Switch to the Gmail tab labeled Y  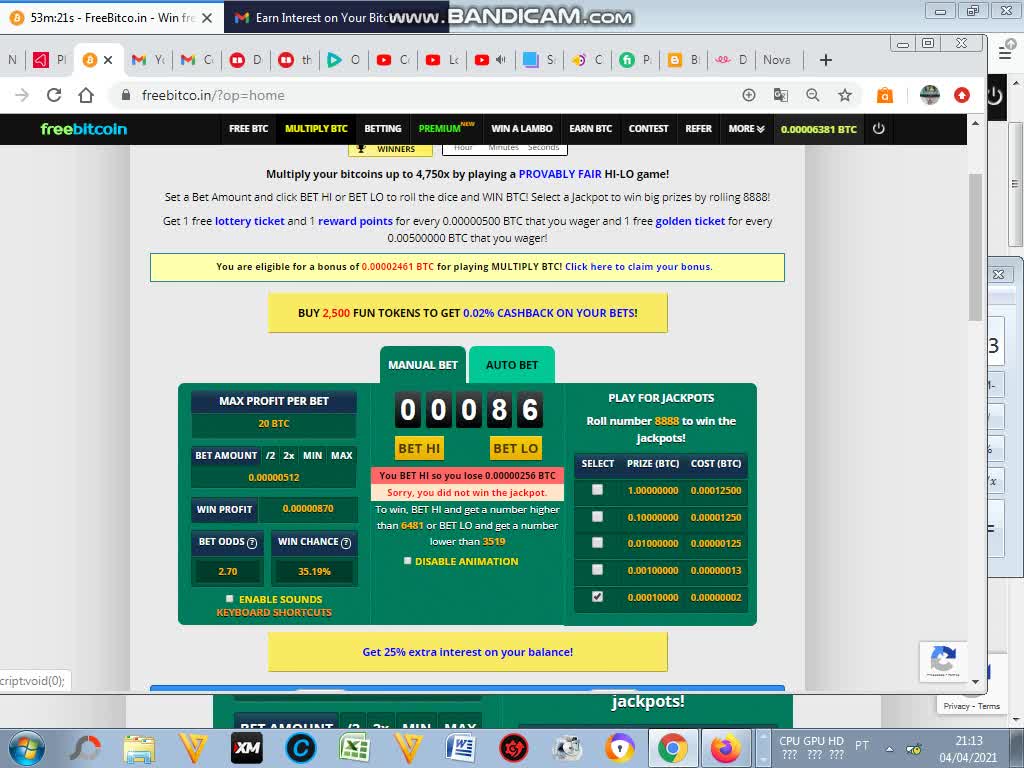(x=148, y=60)
